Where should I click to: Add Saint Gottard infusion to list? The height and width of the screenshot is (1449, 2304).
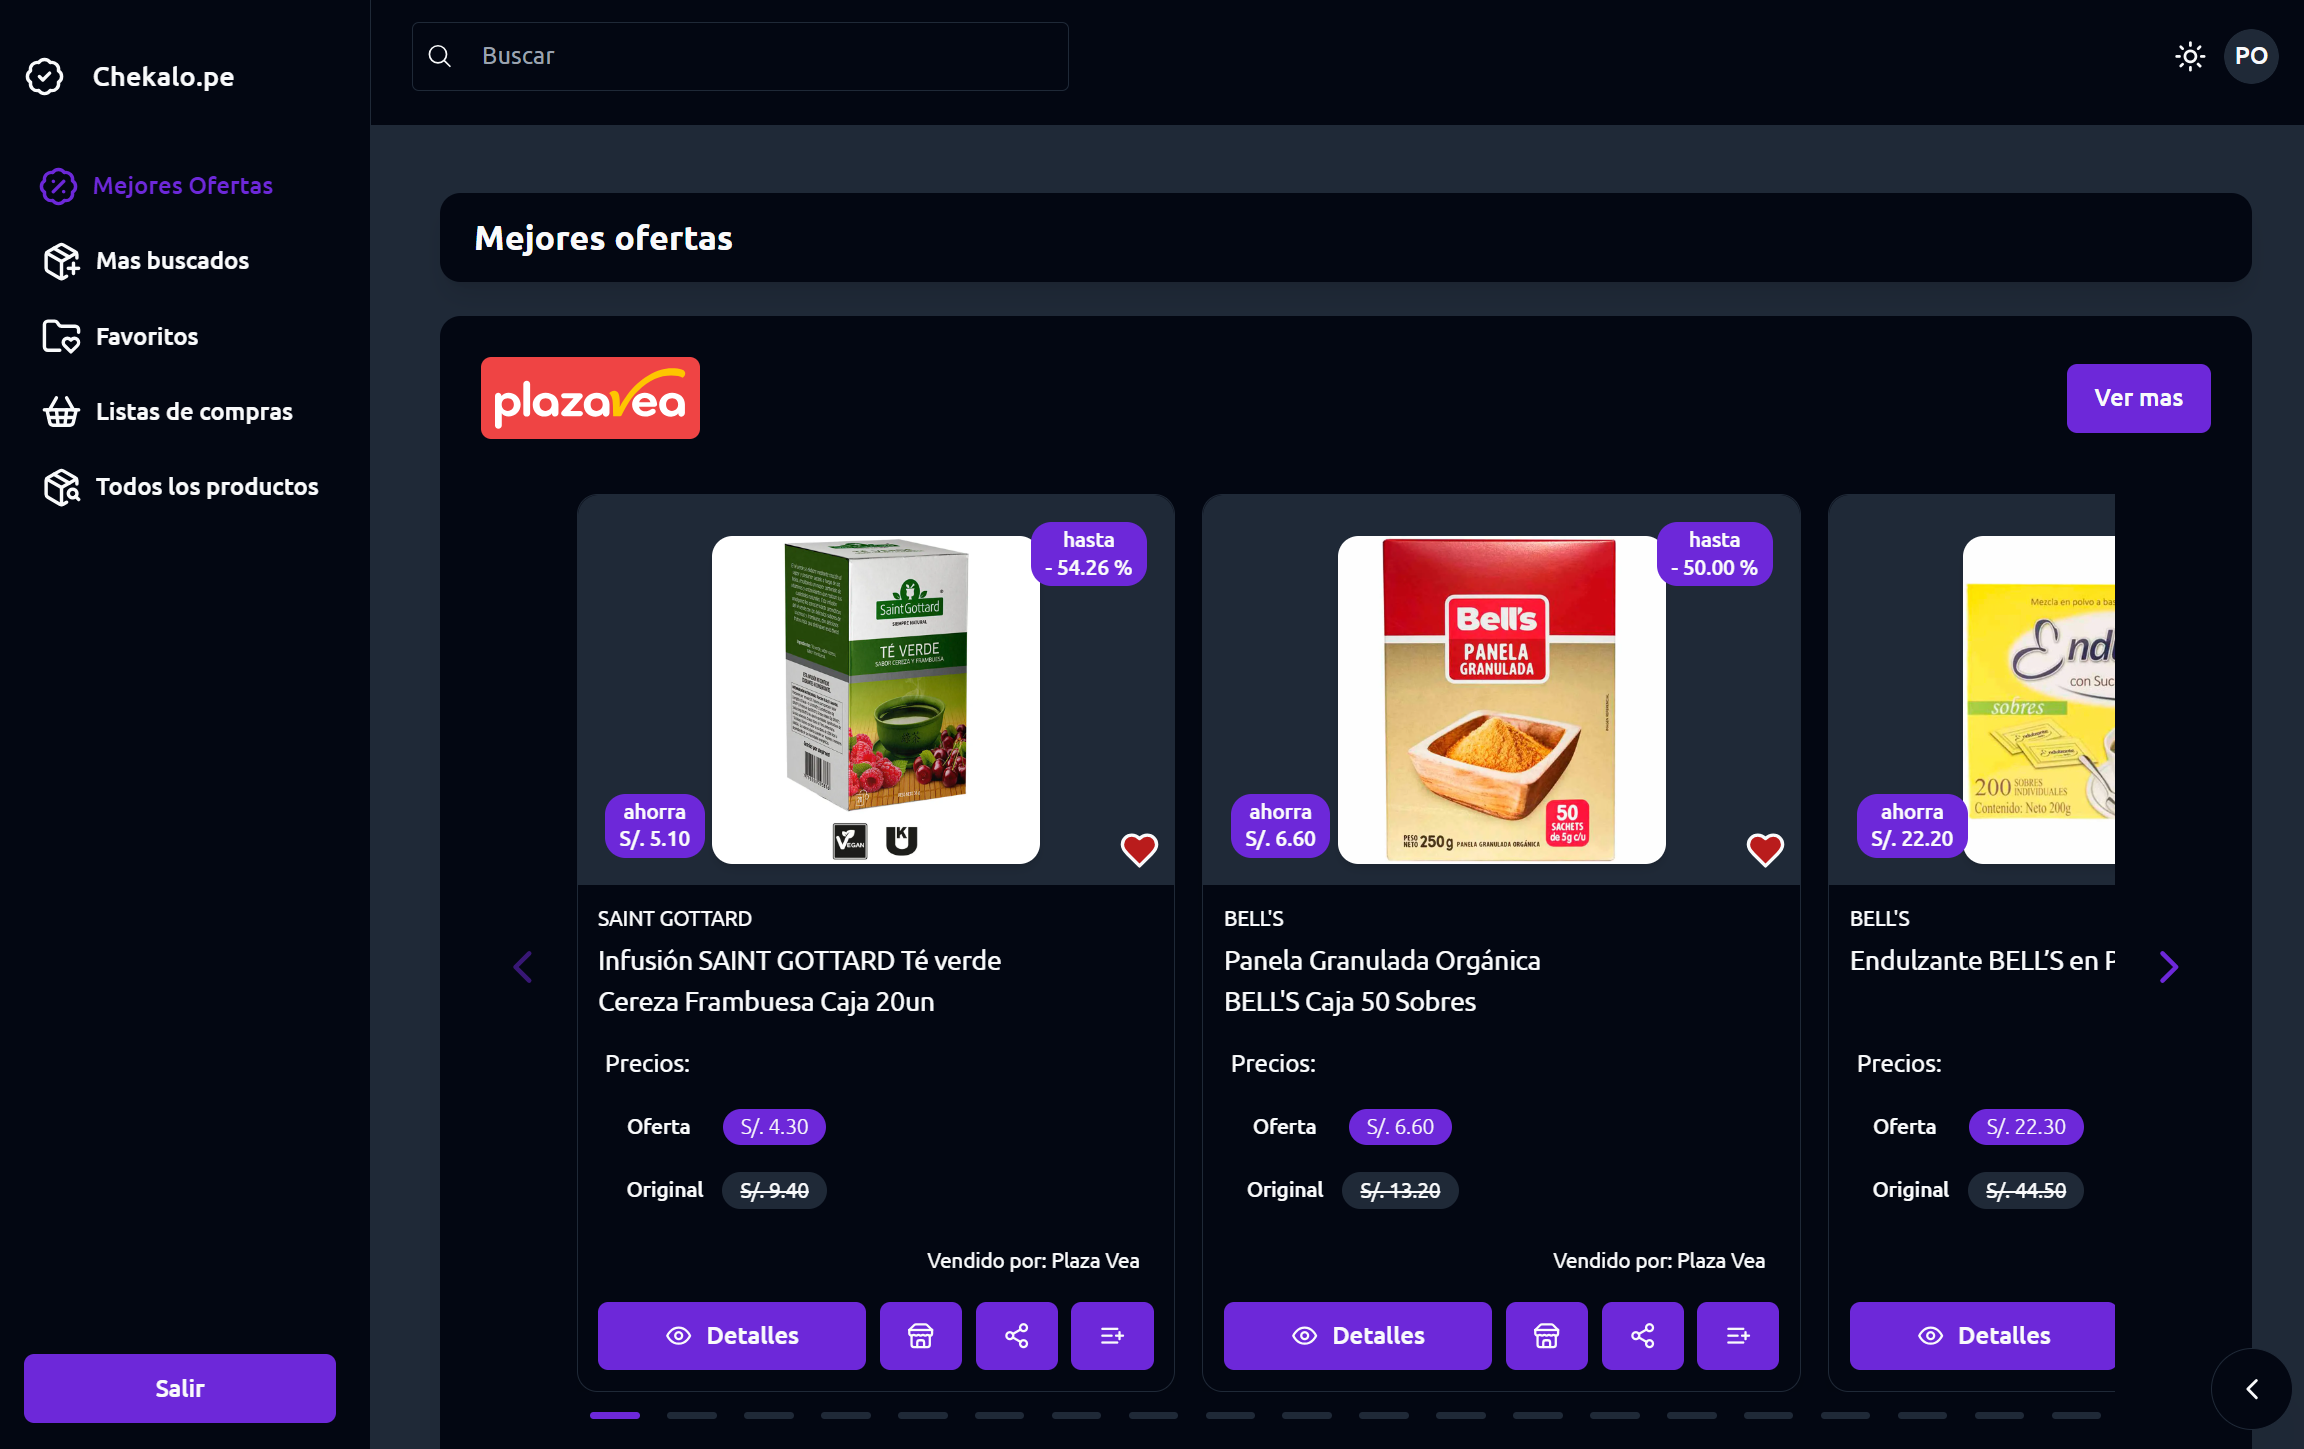tap(1112, 1336)
